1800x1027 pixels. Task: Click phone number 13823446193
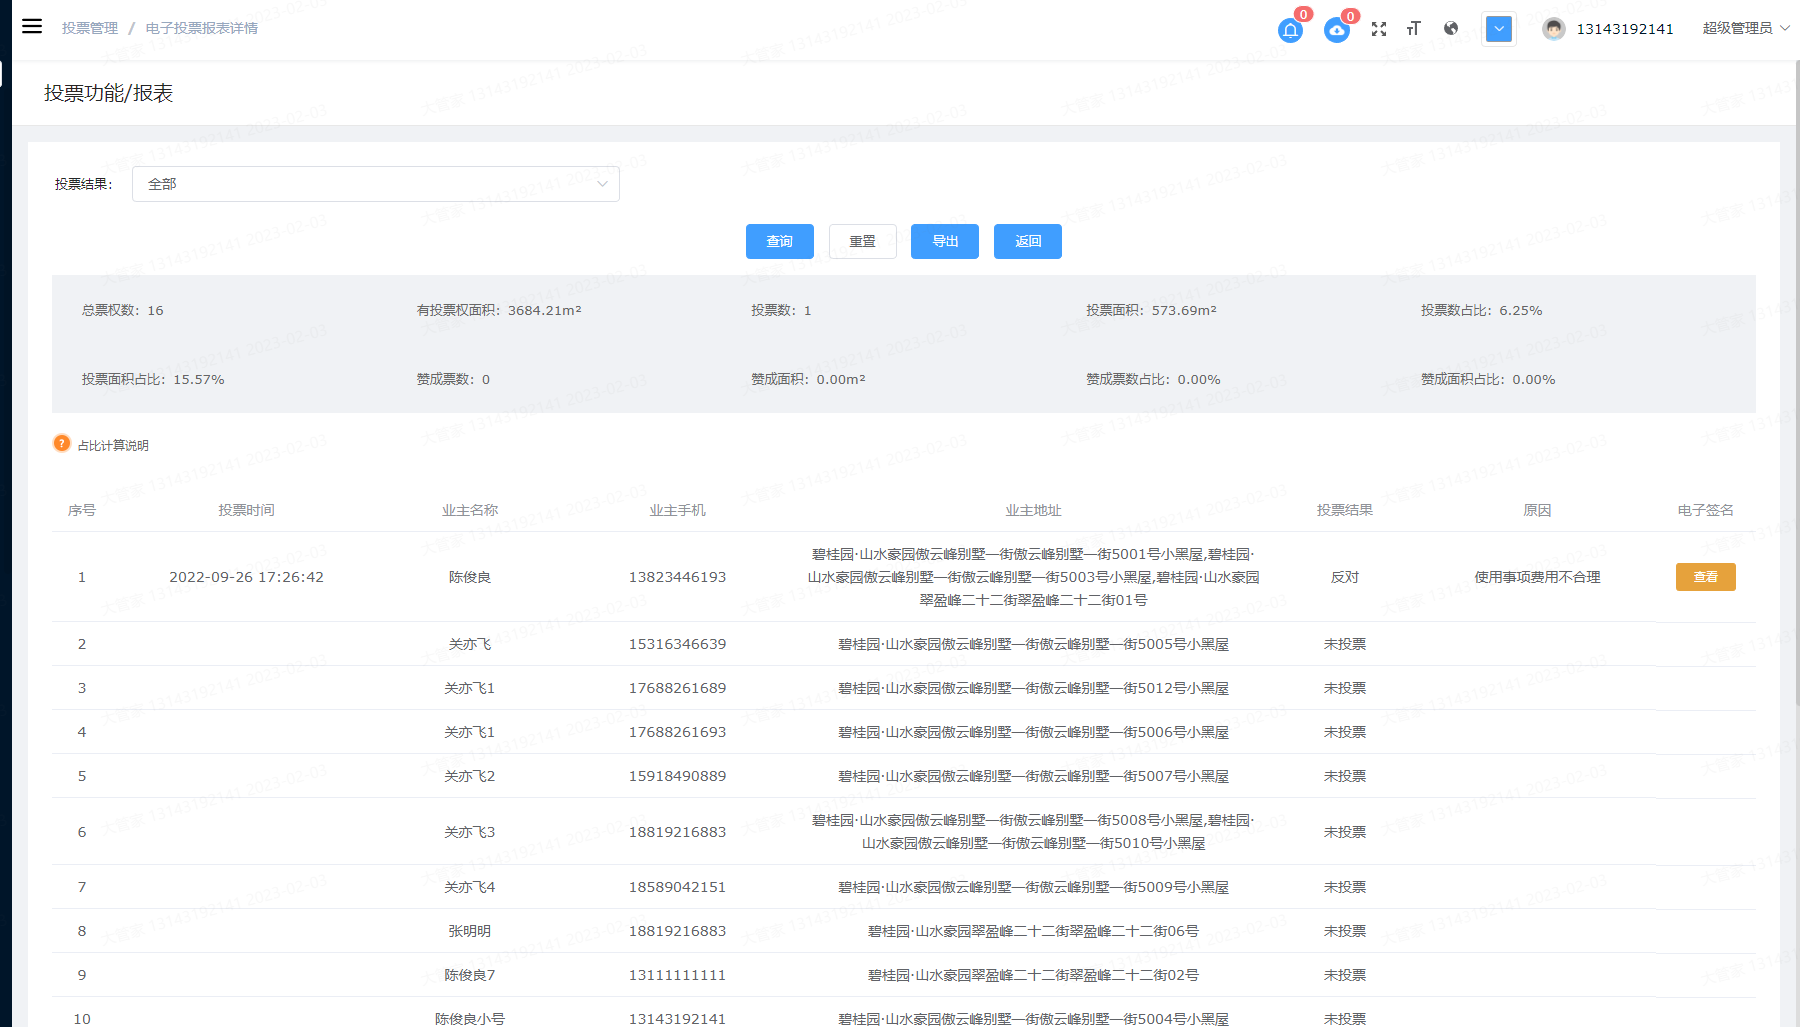click(x=678, y=577)
